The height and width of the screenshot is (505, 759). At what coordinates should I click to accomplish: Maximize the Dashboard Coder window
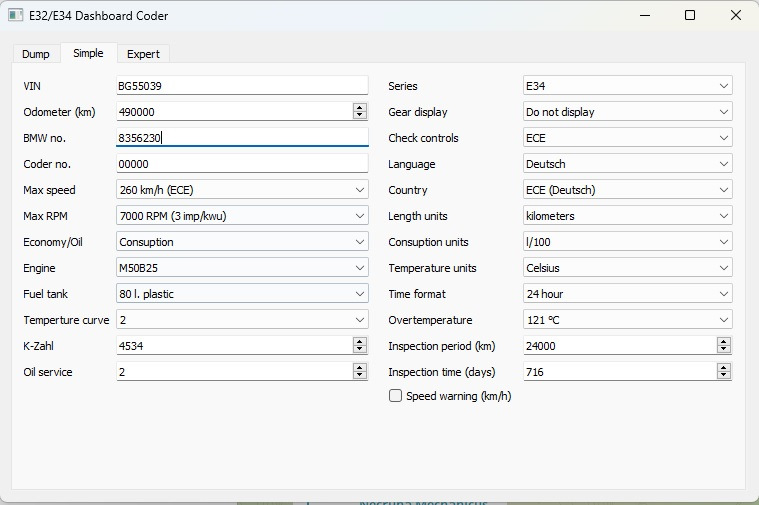pos(690,15)
